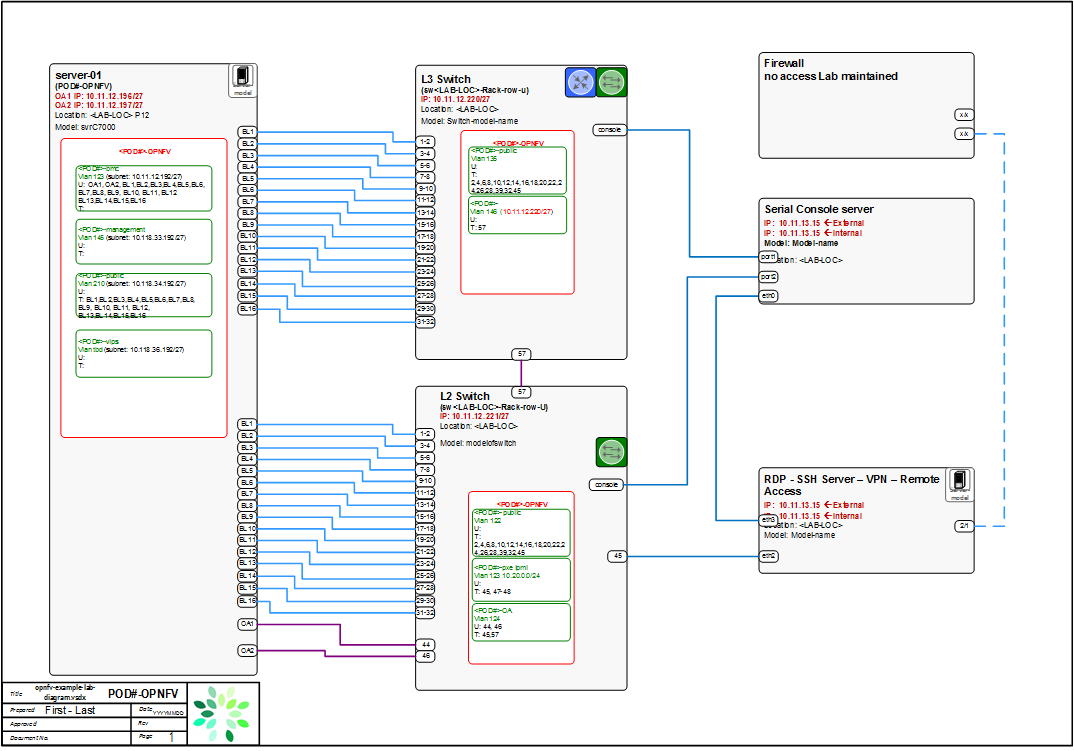Click the Serial Console server heading
Image resolution: width=1074 pixels, height=751 pixels.
coord(818,209)
